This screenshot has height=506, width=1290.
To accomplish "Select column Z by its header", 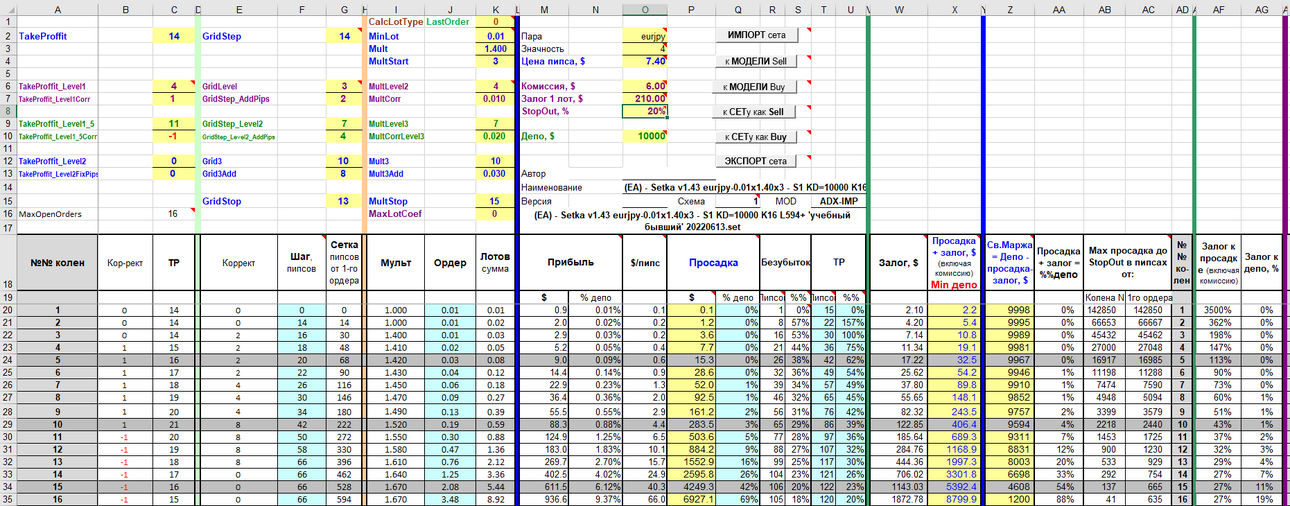I will [1011, 9].
